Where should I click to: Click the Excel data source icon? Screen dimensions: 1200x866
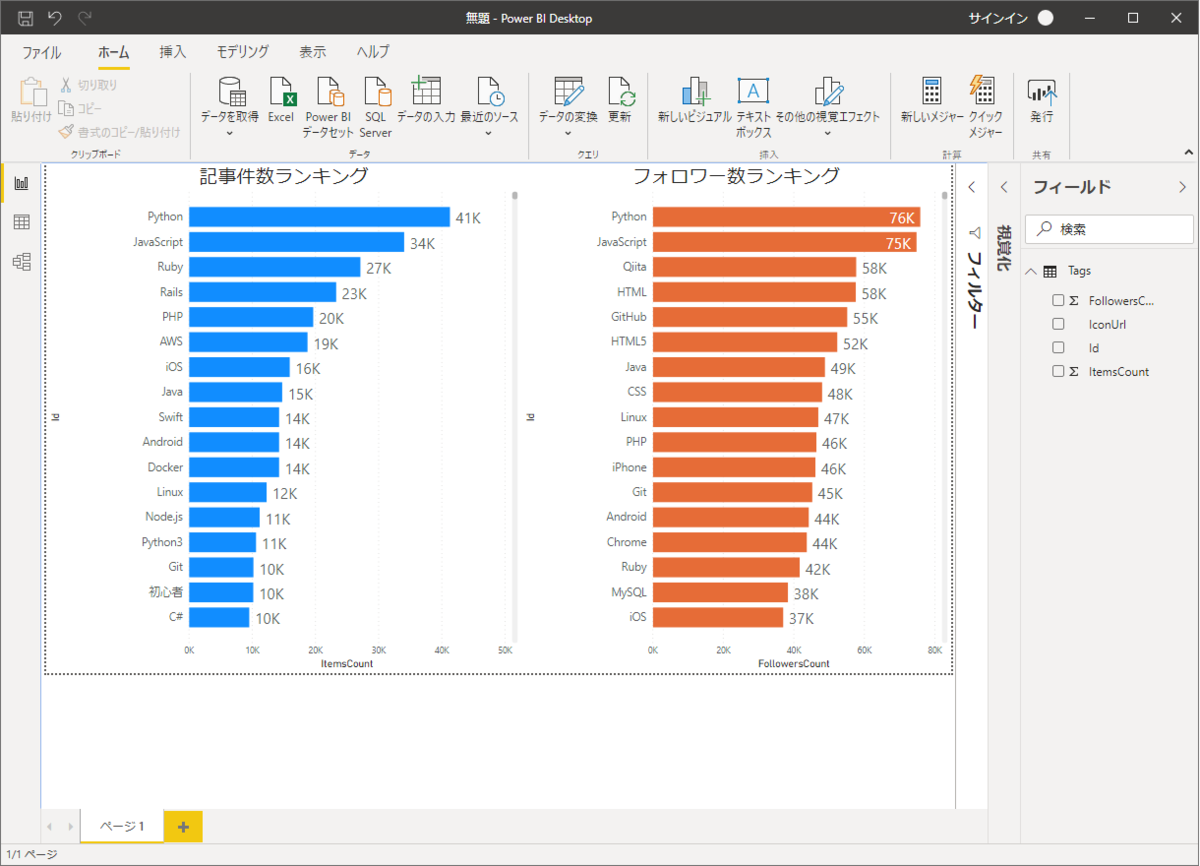281,92
